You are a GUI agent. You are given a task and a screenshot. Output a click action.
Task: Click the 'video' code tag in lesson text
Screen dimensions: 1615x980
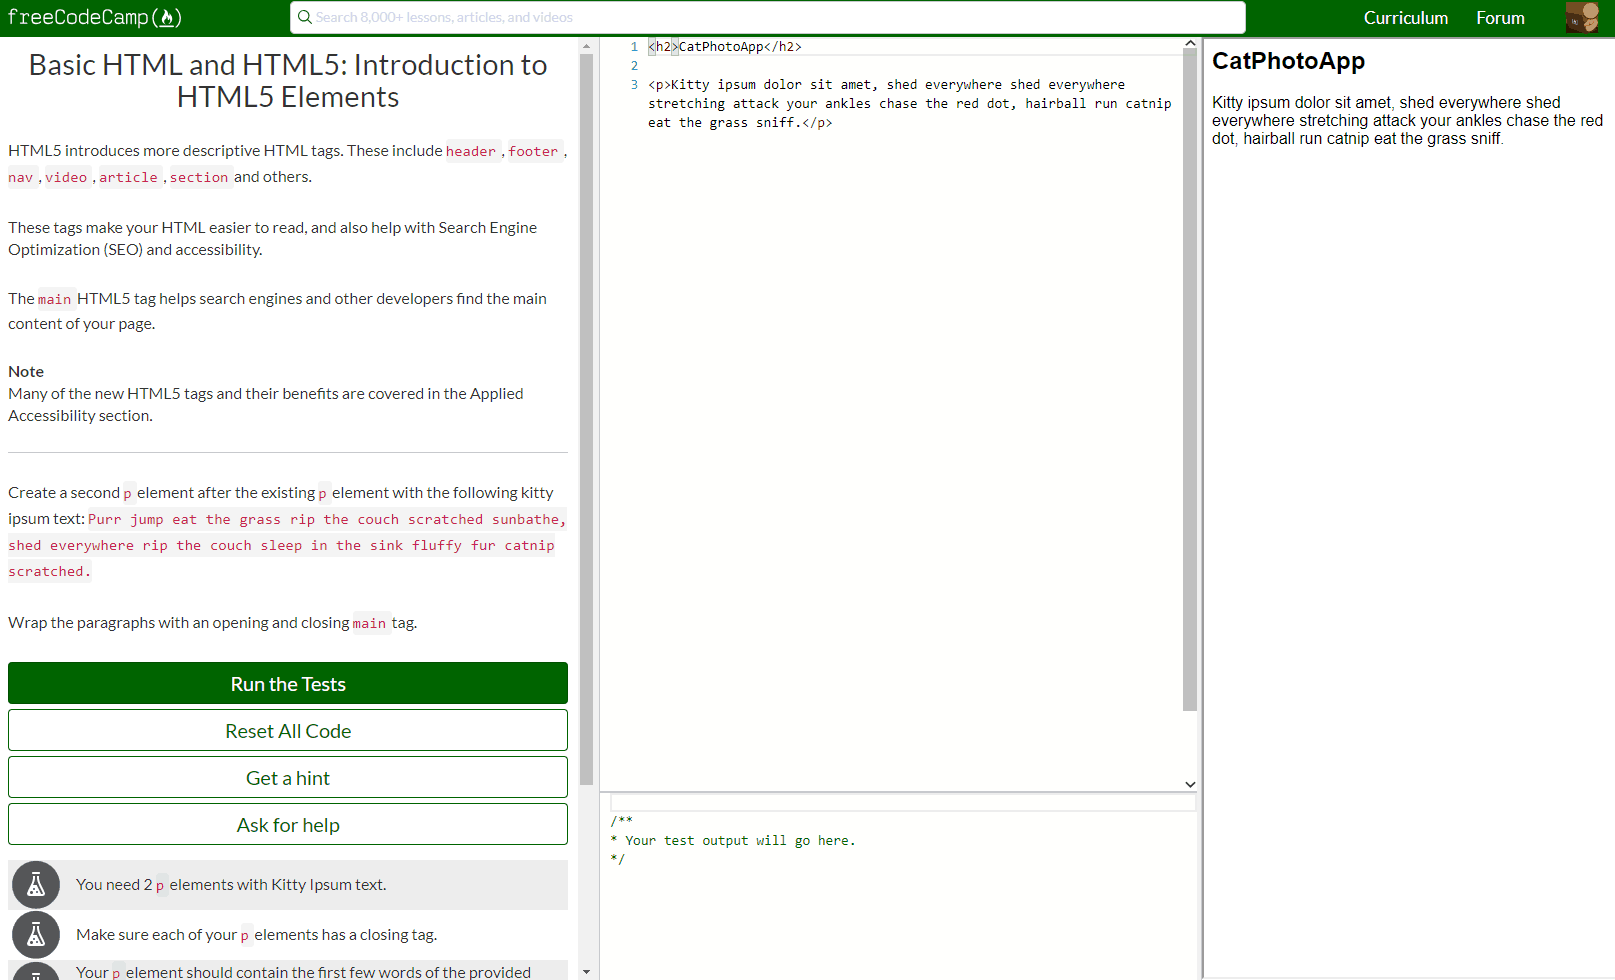click(66, 177)
